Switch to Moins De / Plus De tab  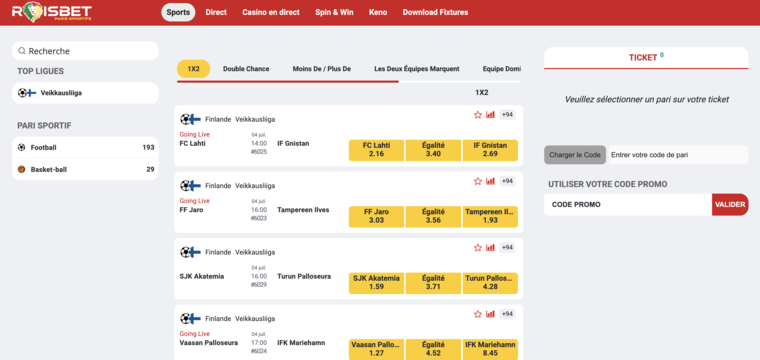[x=321, y=69]
